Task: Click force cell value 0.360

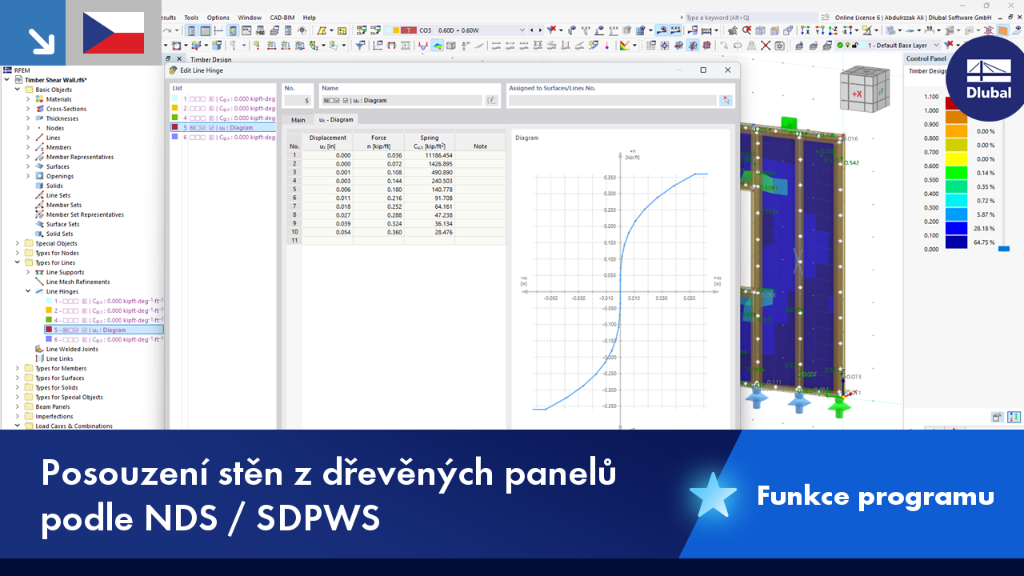Action: [378, 232]
